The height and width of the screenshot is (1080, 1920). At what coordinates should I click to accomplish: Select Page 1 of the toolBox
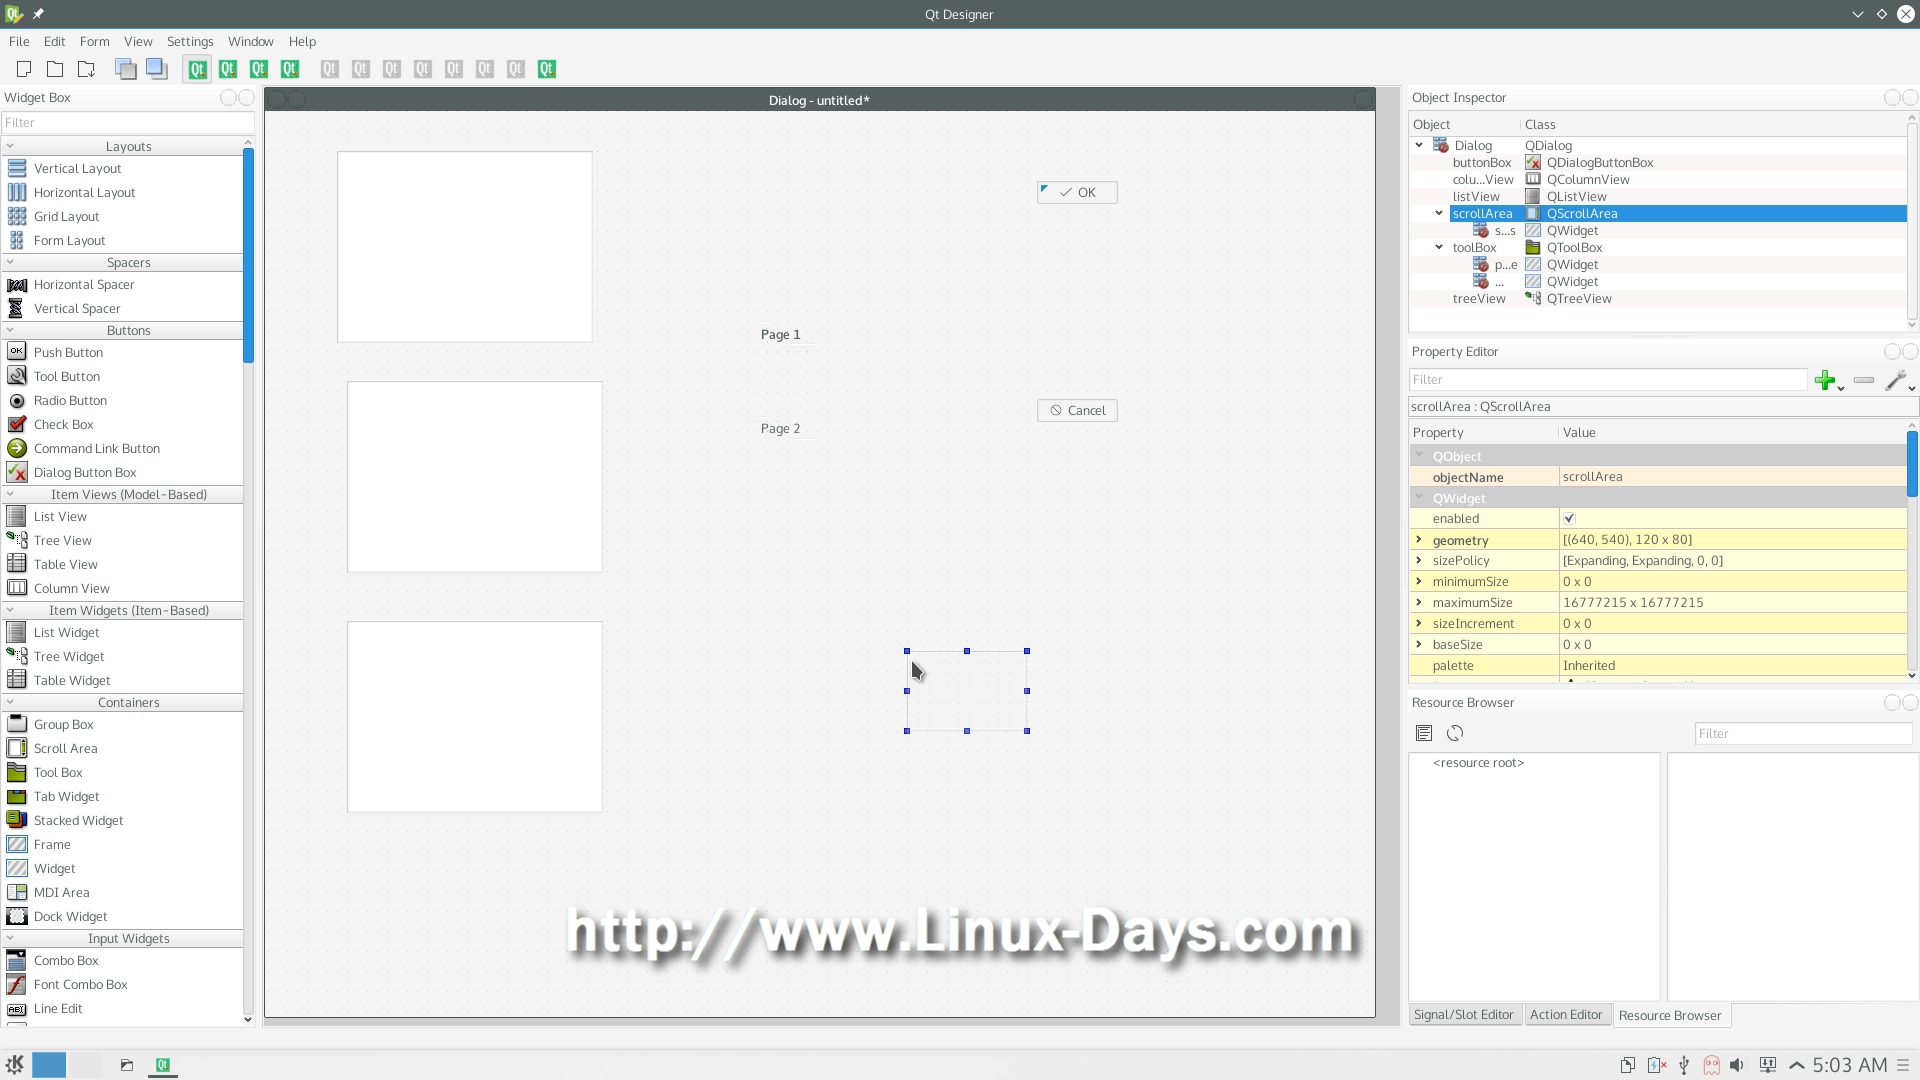pos(780,334)
